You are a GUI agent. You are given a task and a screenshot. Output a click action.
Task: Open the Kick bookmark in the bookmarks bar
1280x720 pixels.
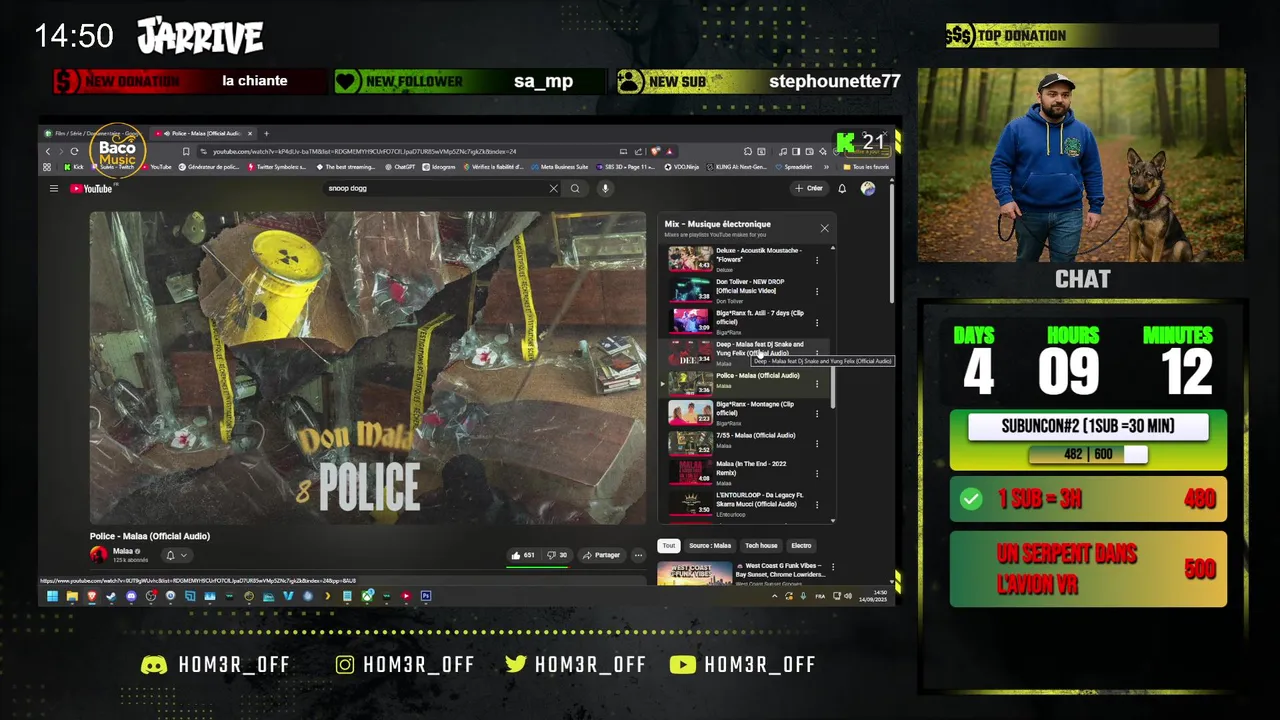point(73,167)
